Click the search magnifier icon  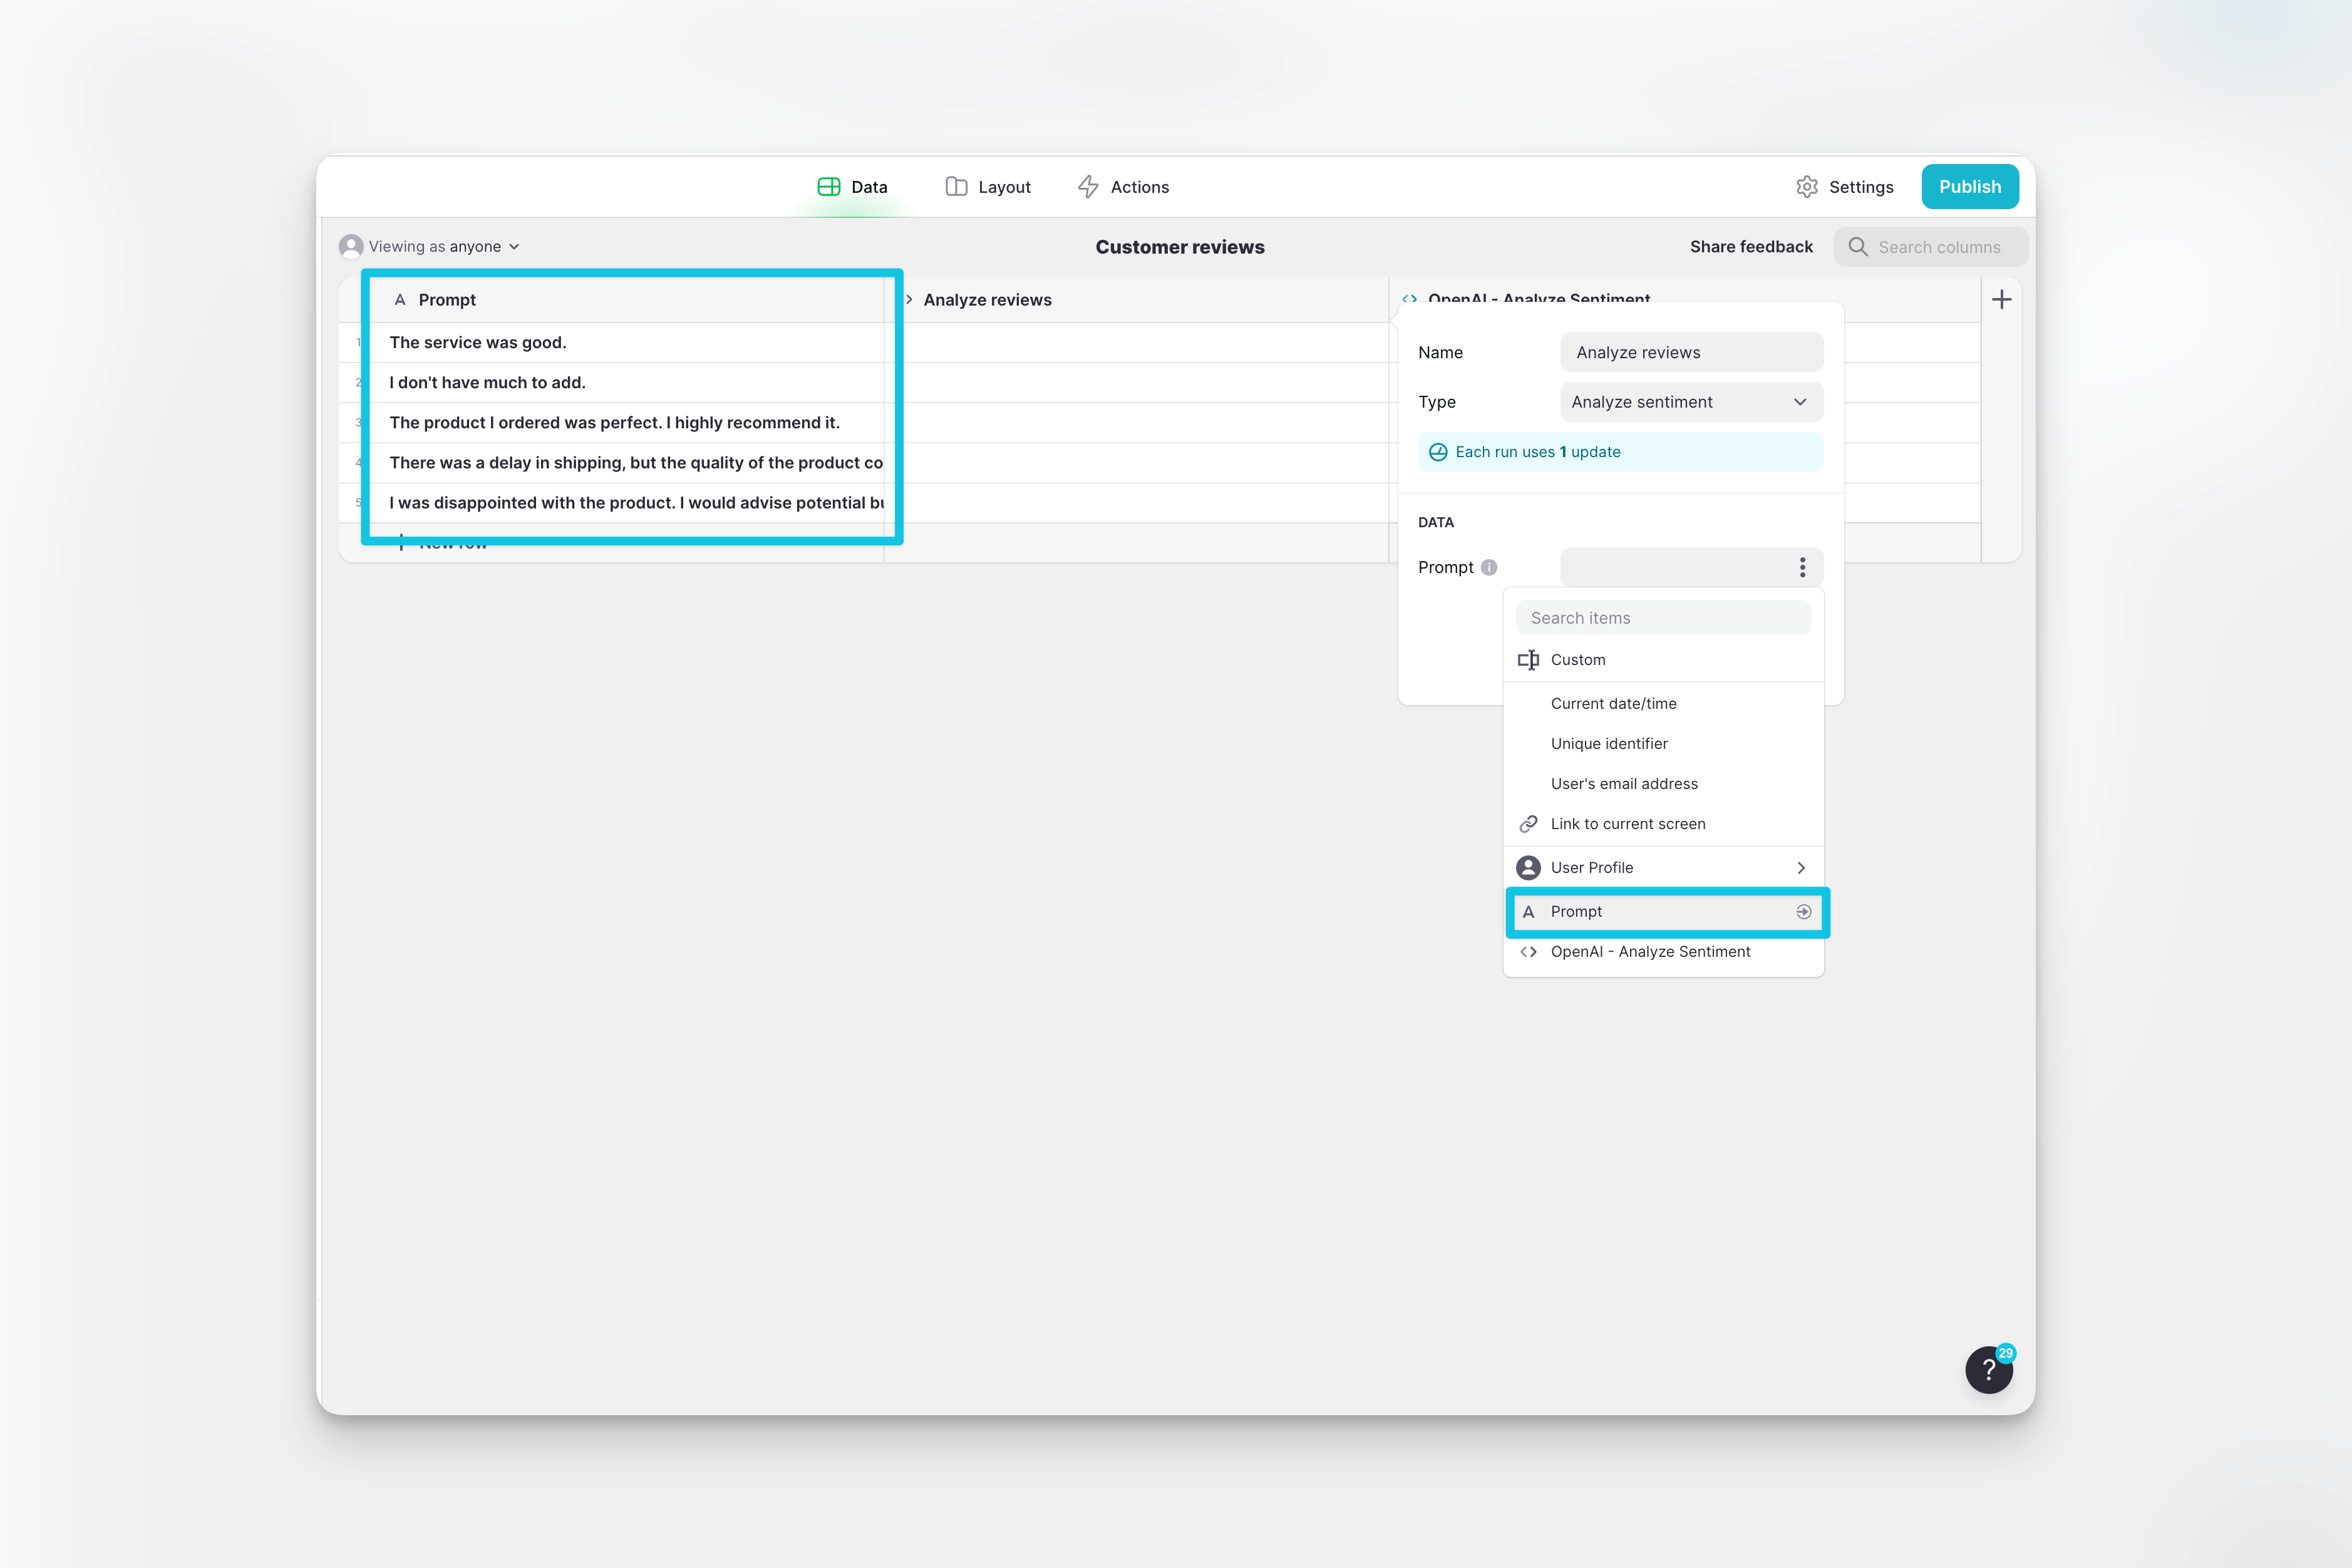tap(1857, 247)
